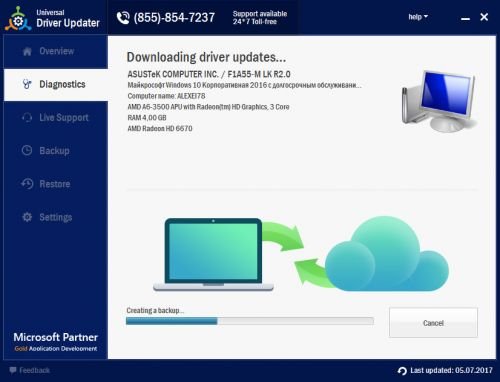Click the Microsoft Partner badge

tap(56, 342)
